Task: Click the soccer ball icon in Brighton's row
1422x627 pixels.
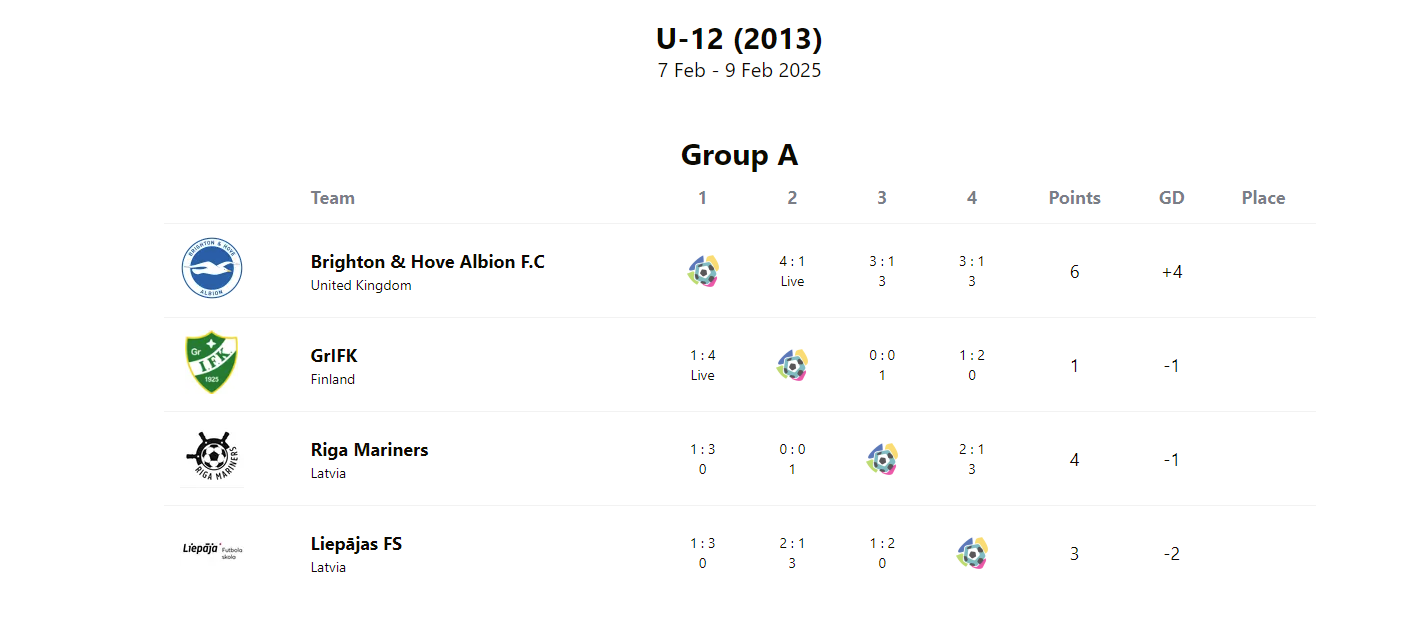Action: (x=703, y=271)
